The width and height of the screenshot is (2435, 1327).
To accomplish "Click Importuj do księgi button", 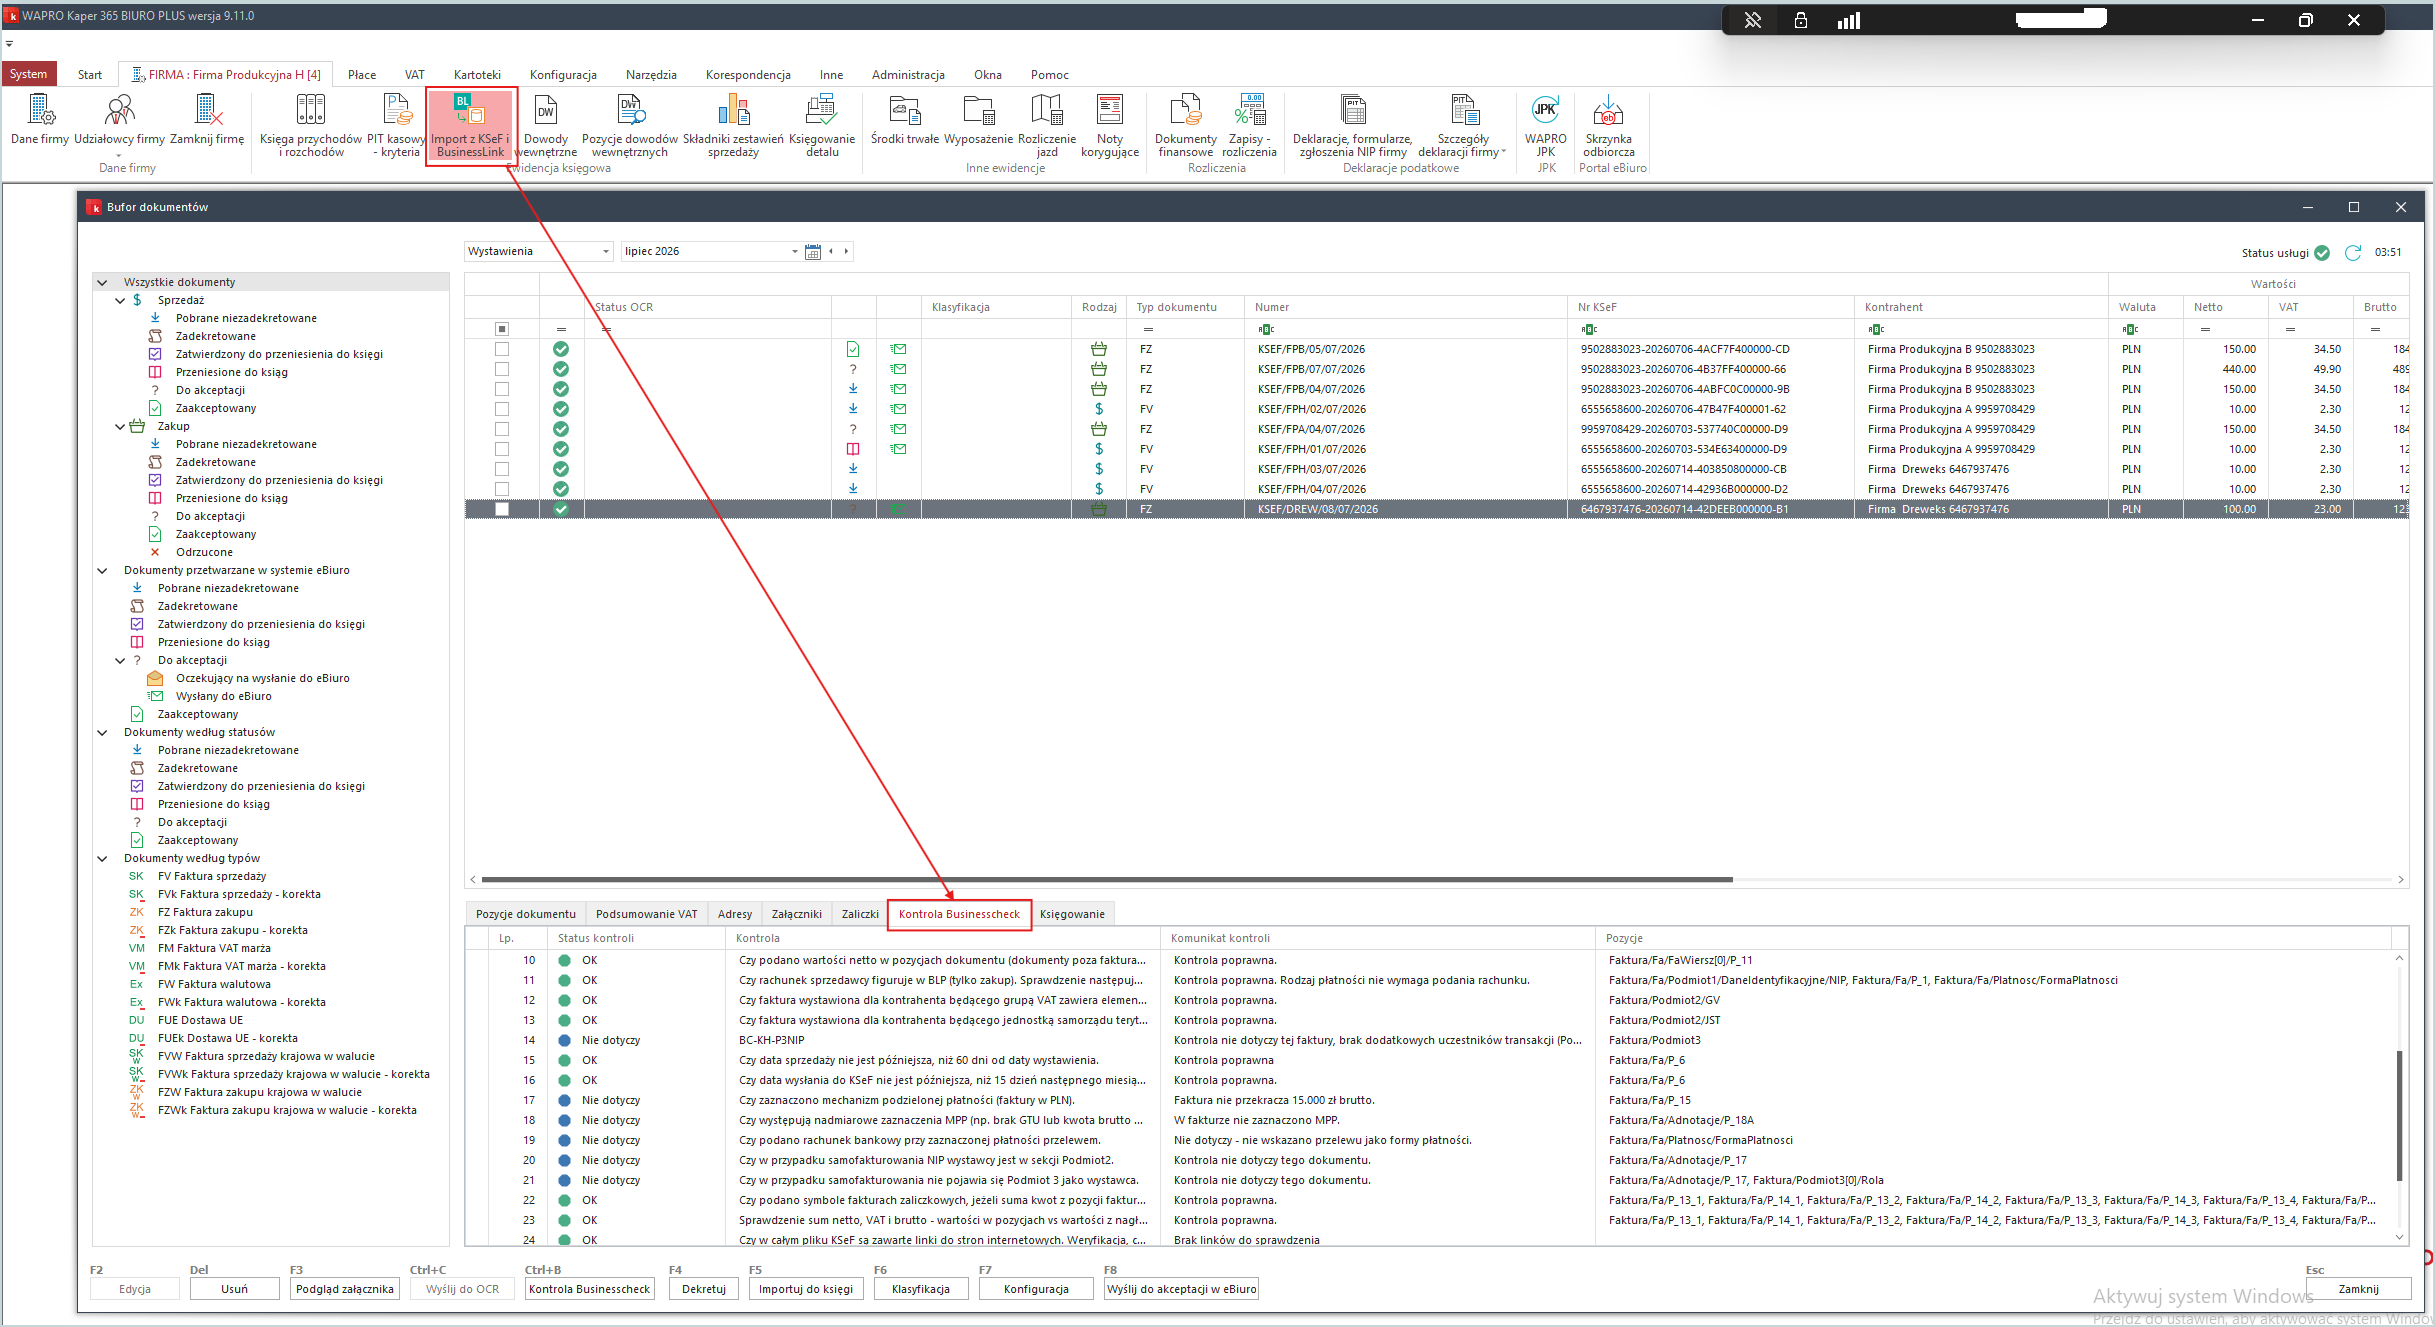I will (x=806, y=1289).
